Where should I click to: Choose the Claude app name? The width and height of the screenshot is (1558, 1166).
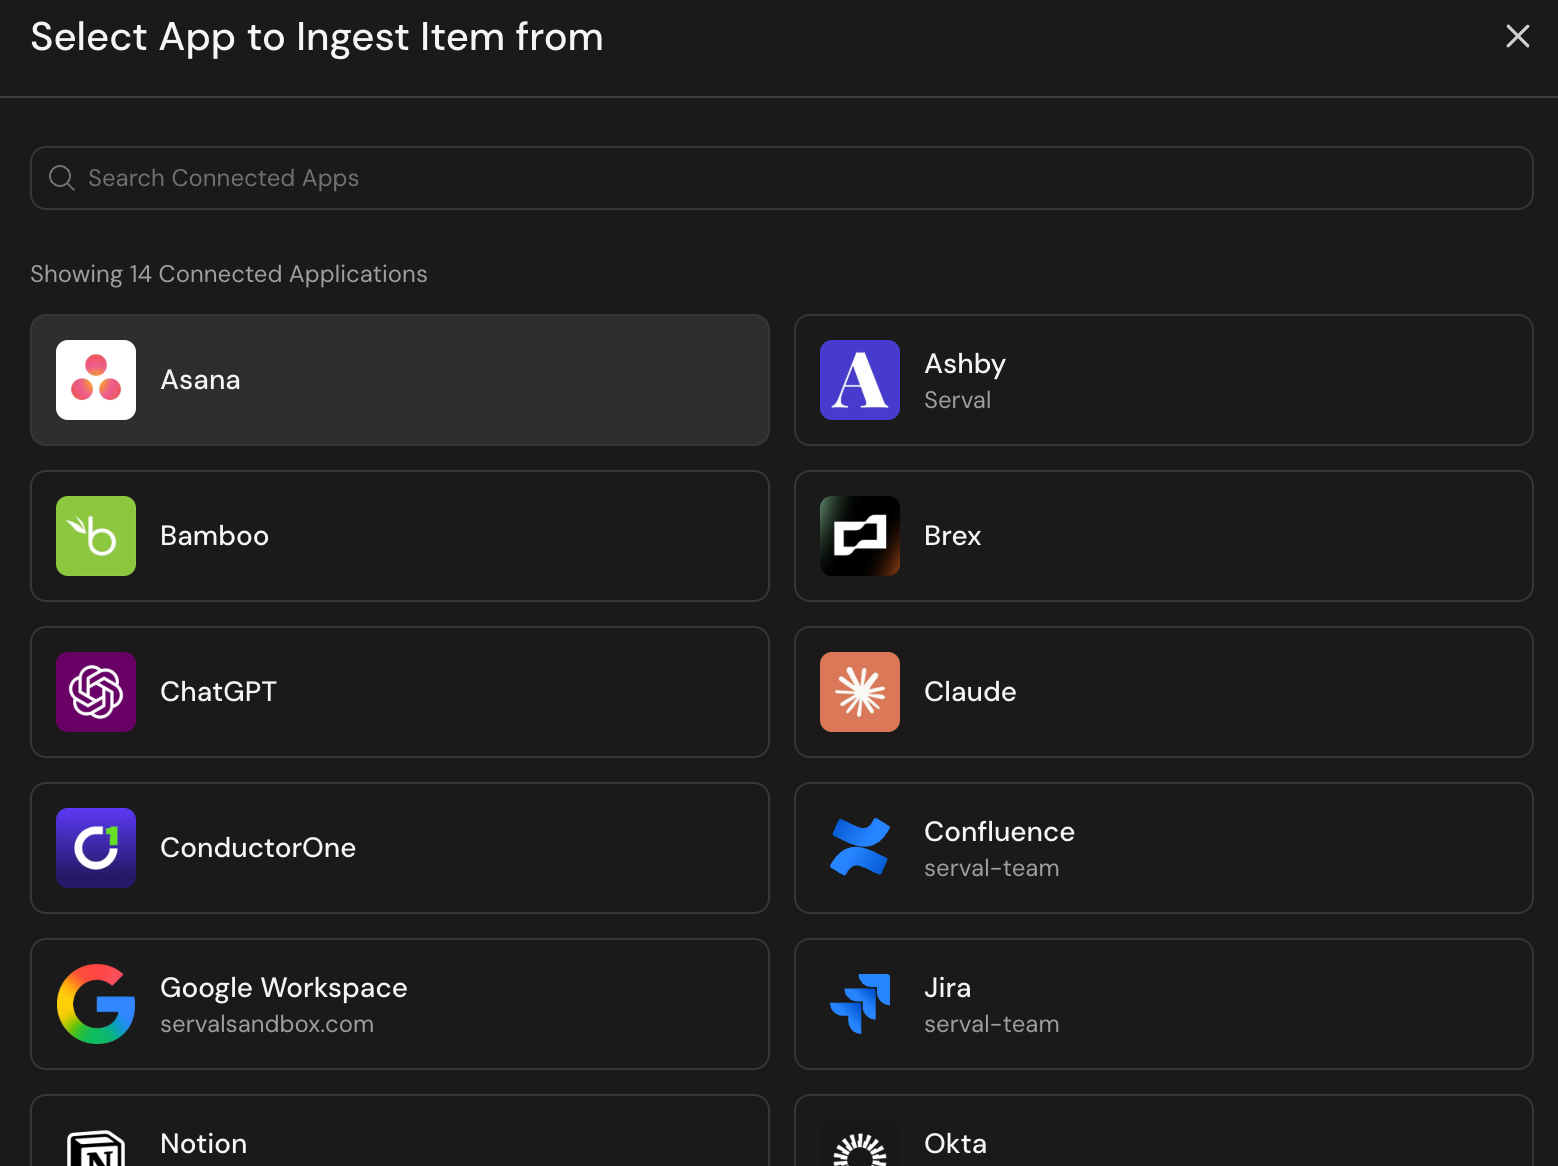(x=970, y=692)
